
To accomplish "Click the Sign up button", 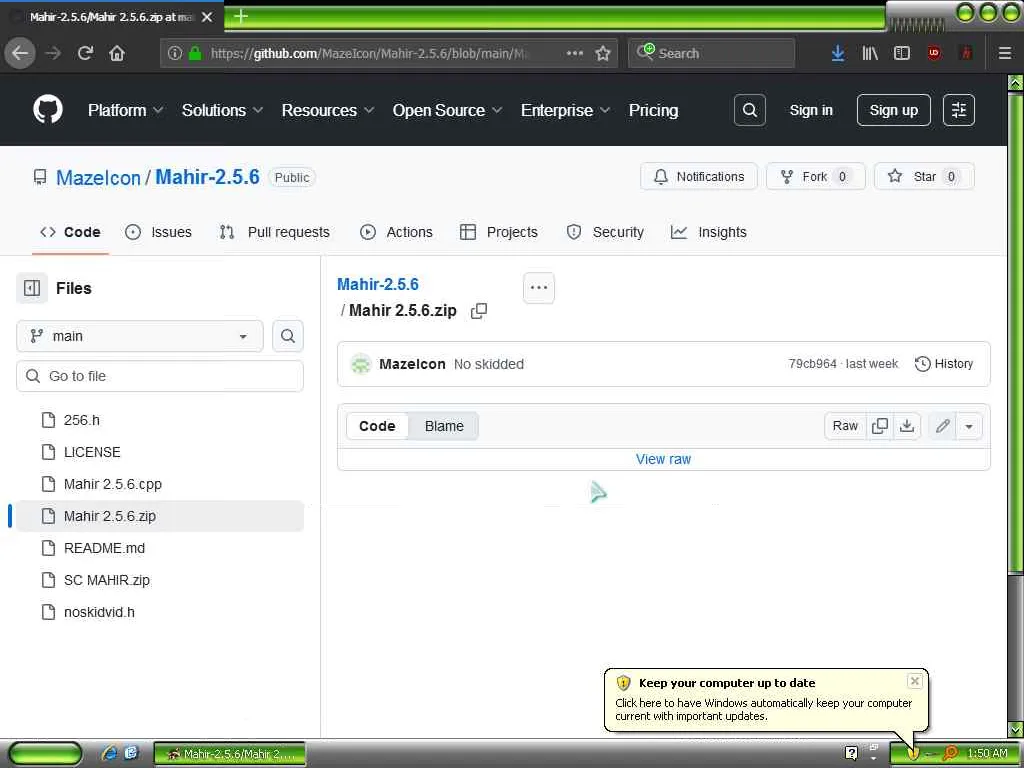I will [x=893, y=110].
